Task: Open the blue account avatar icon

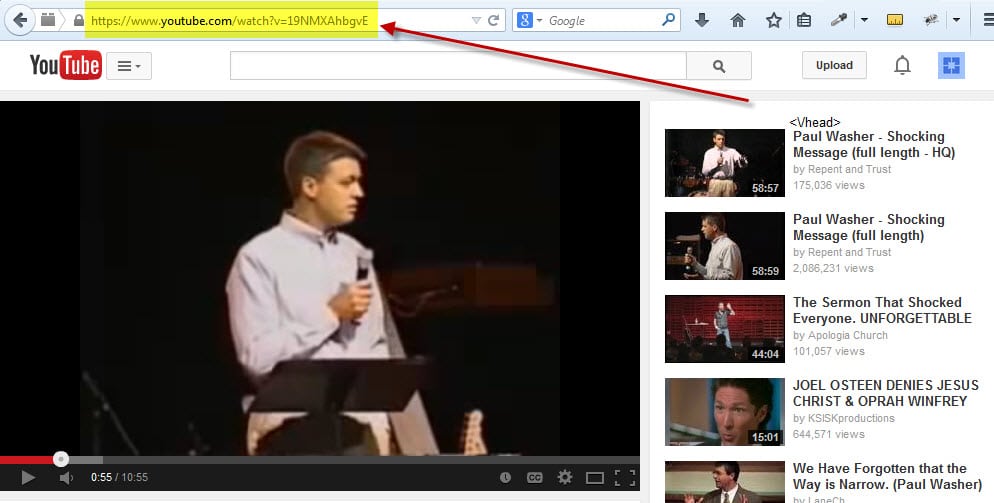Action: point(951,65)
